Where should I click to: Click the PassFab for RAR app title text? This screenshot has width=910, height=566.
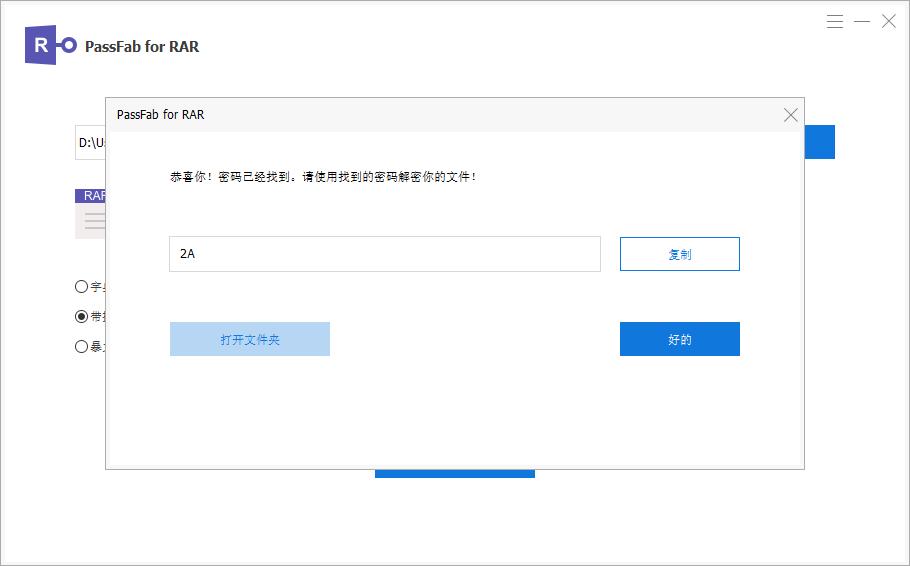pyautogui.click(x=142, y=46)
